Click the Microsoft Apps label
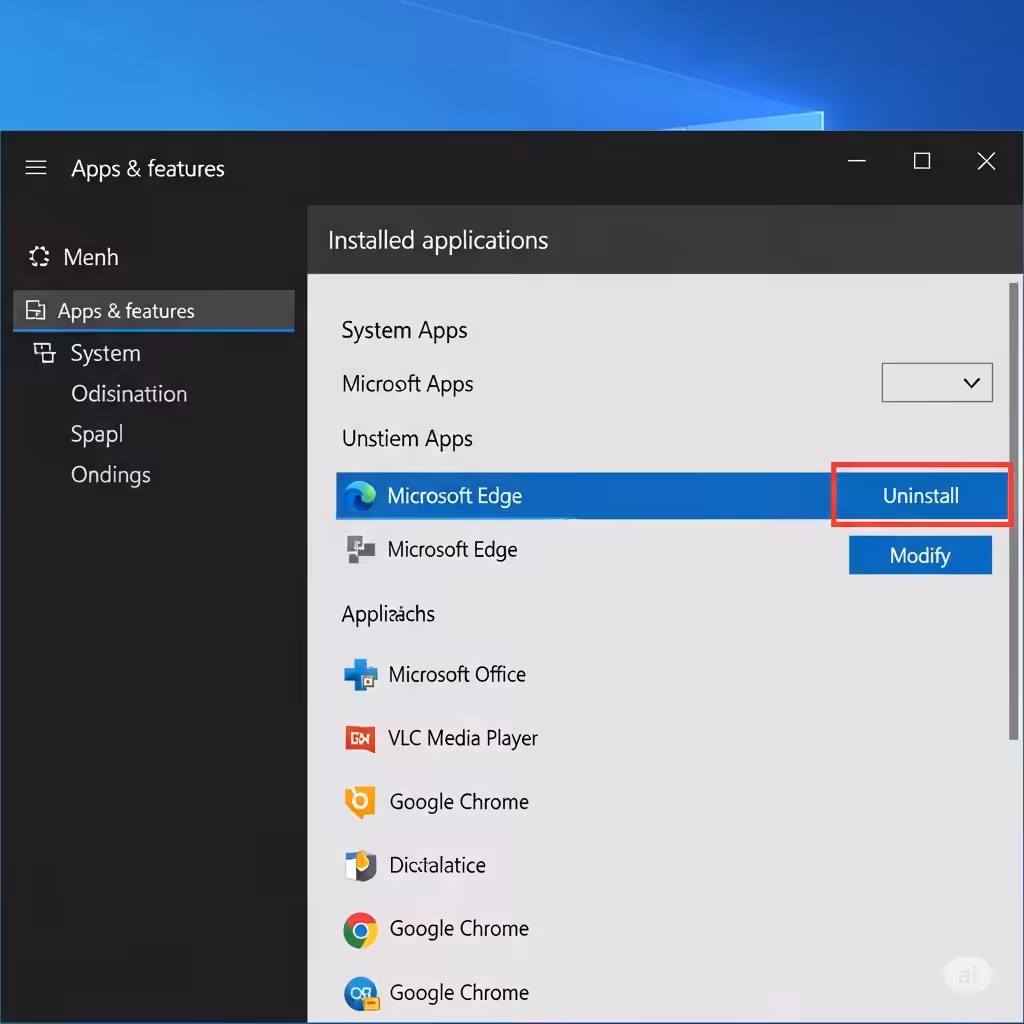 coord(408,384)
